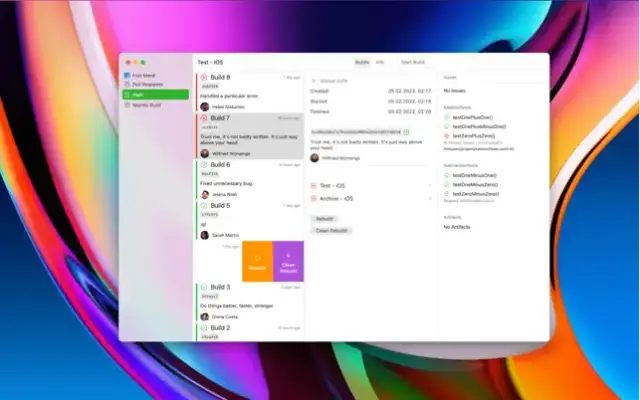Open the Archive - iOS action chevron
Screen dimensions: 640x400
click(430, 199)
